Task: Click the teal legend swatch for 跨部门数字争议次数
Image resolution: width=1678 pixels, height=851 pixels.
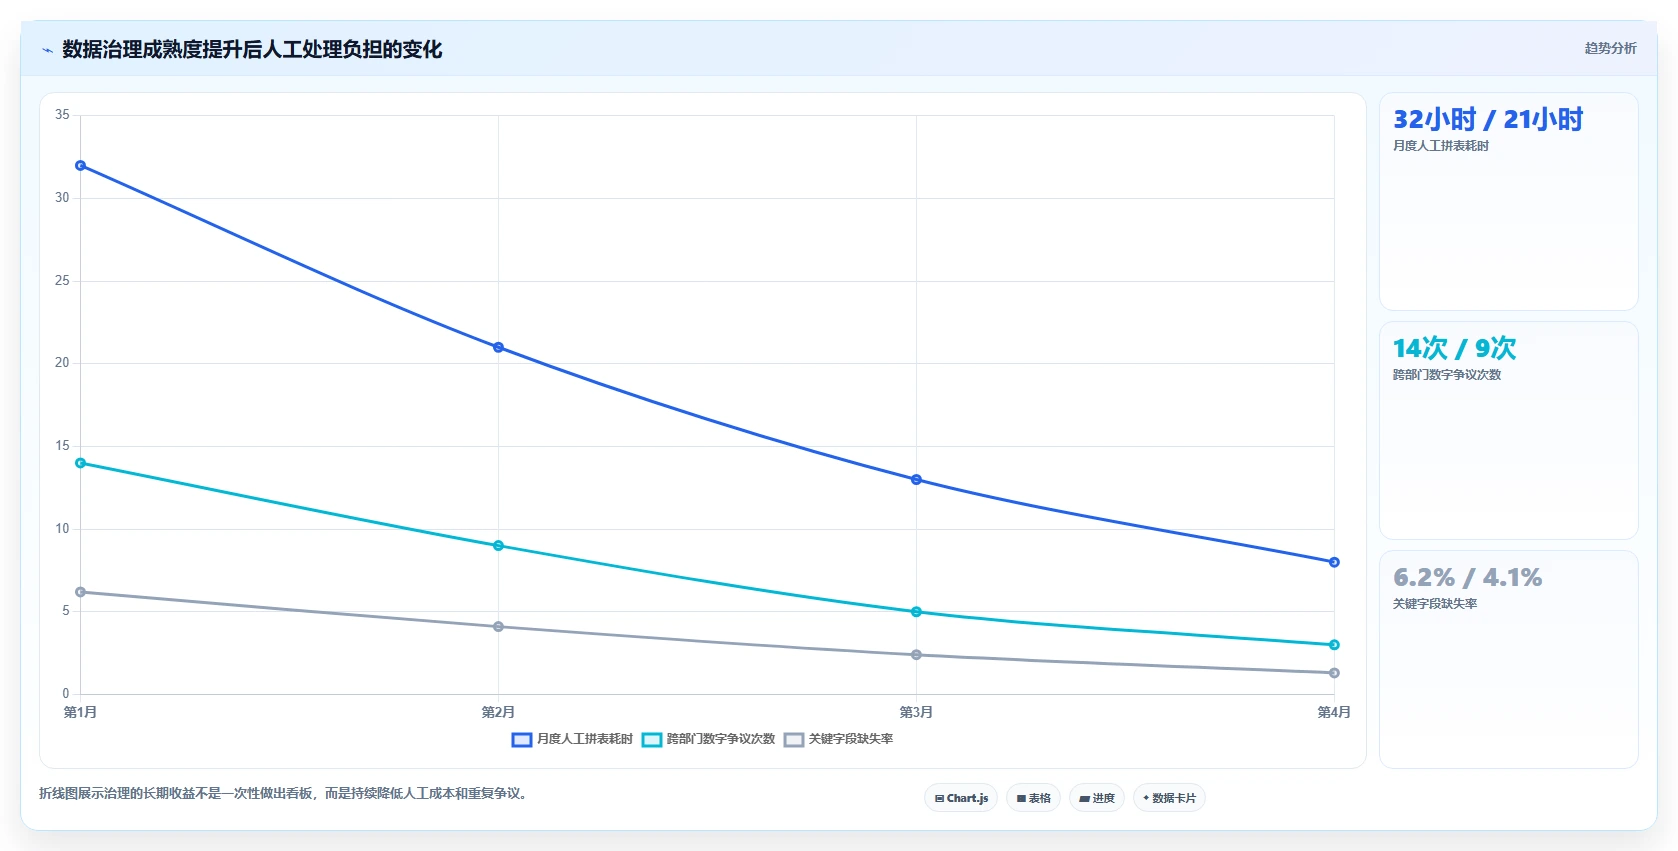Action: [651, 740]
